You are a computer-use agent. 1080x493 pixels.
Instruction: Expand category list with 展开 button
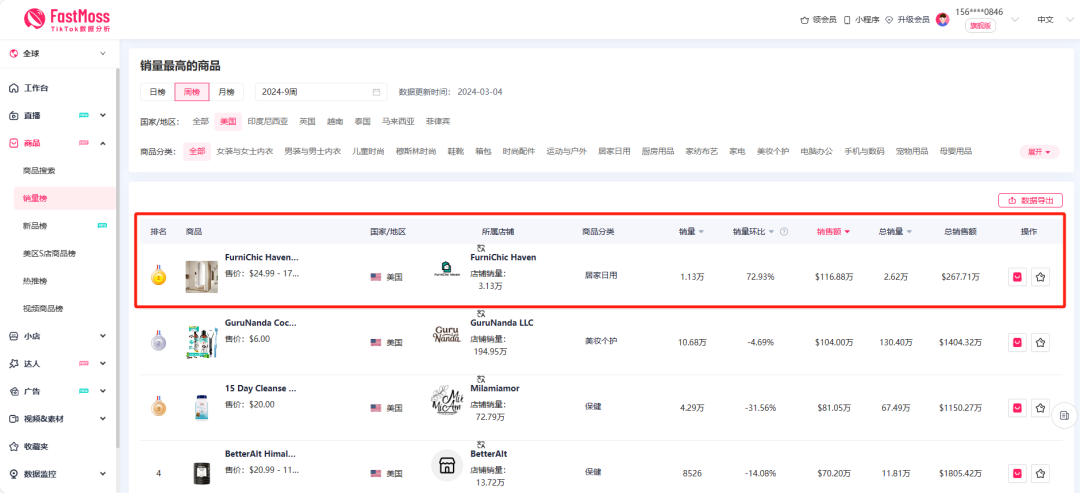1039,152
